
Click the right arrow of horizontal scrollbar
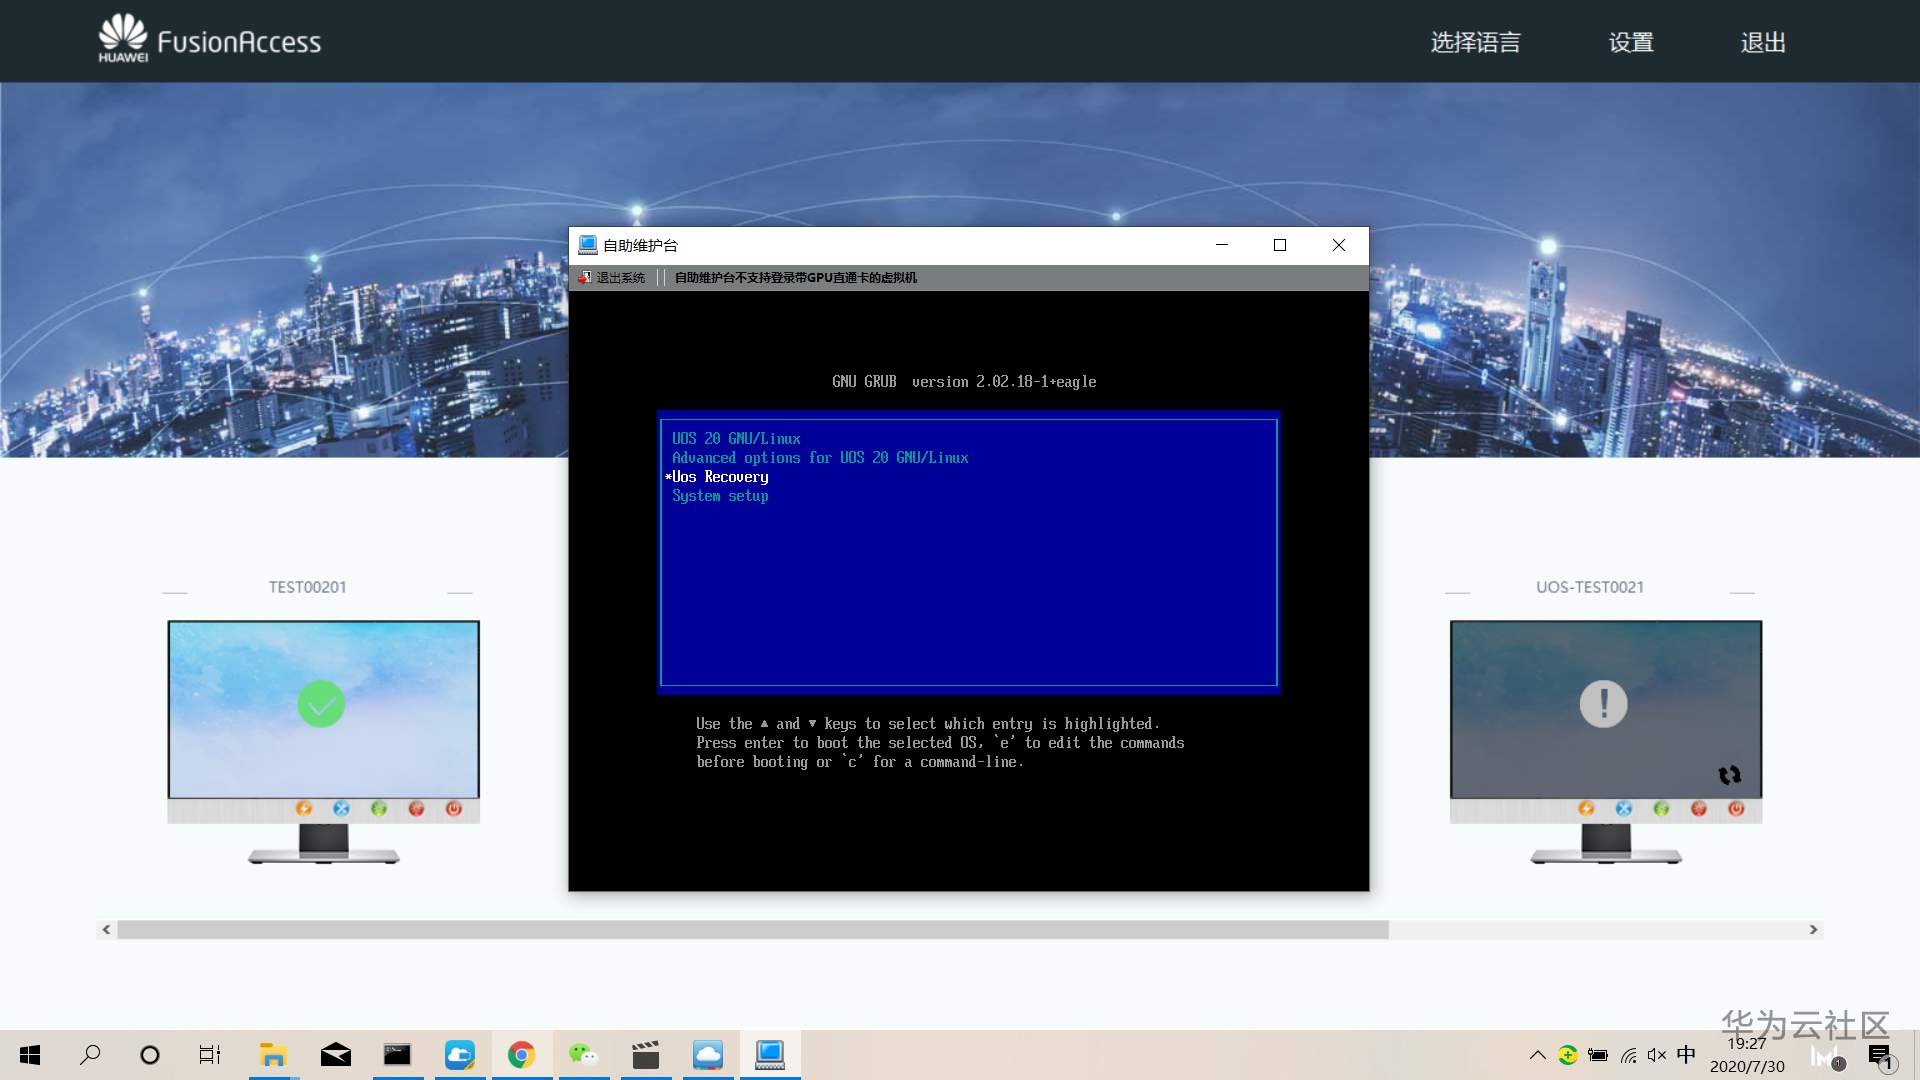(x=1813, y=930)
